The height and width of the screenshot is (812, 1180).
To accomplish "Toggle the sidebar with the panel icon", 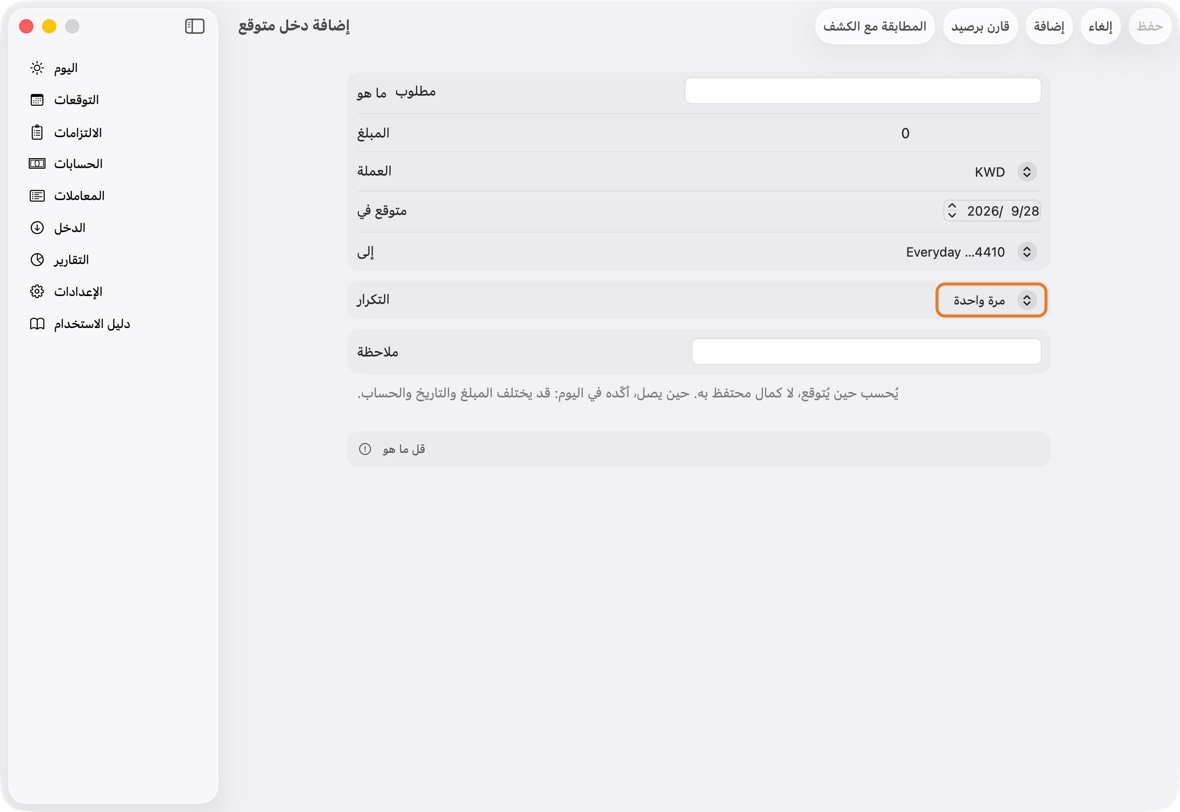I will click(x=195, y=26).
